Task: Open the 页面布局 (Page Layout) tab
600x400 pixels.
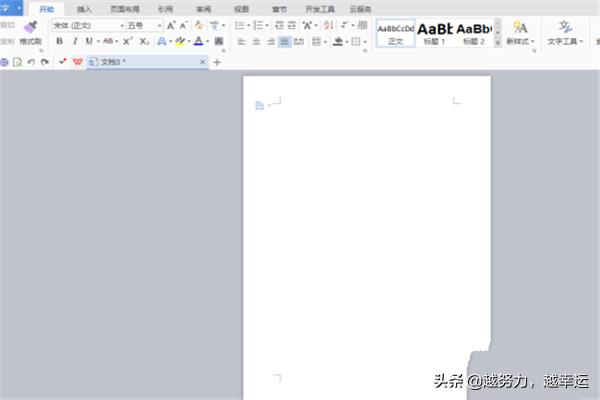Action: [125, 8]
